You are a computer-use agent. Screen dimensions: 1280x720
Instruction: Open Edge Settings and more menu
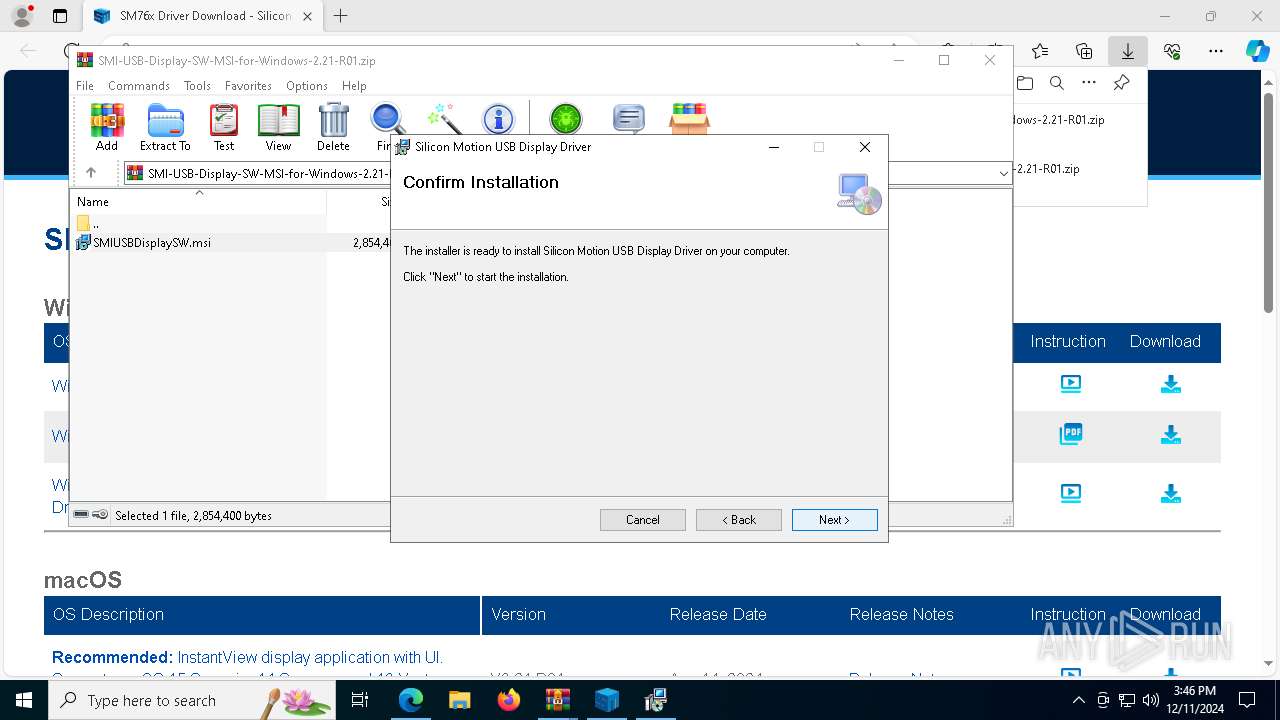(x=1216, y=51)
